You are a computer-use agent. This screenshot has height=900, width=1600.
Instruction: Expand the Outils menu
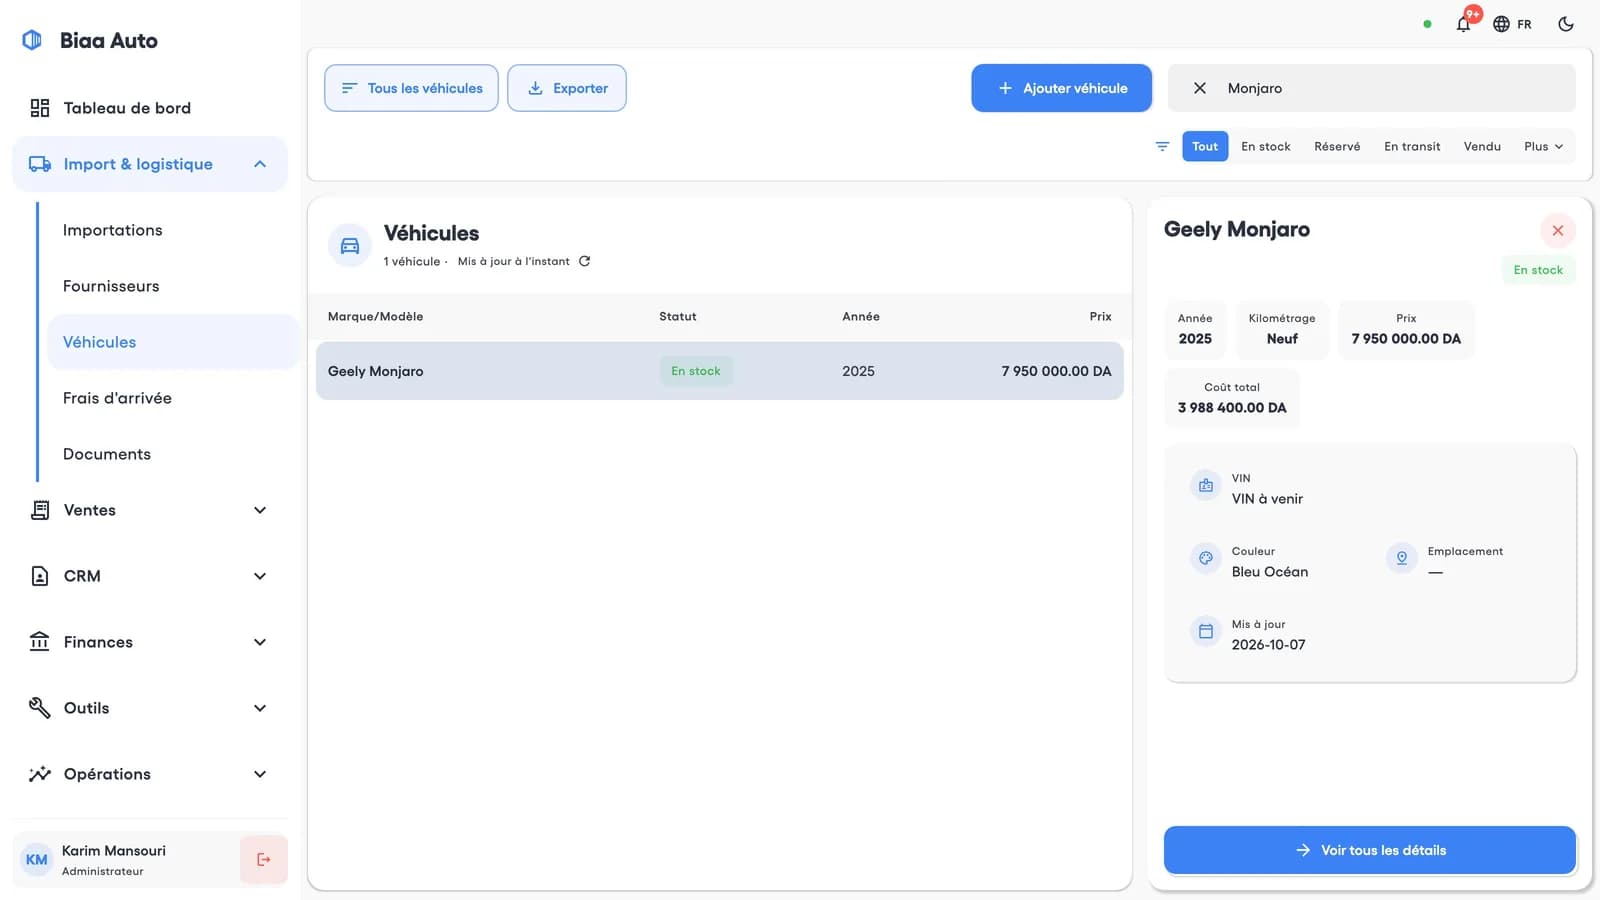coord(150,708)
